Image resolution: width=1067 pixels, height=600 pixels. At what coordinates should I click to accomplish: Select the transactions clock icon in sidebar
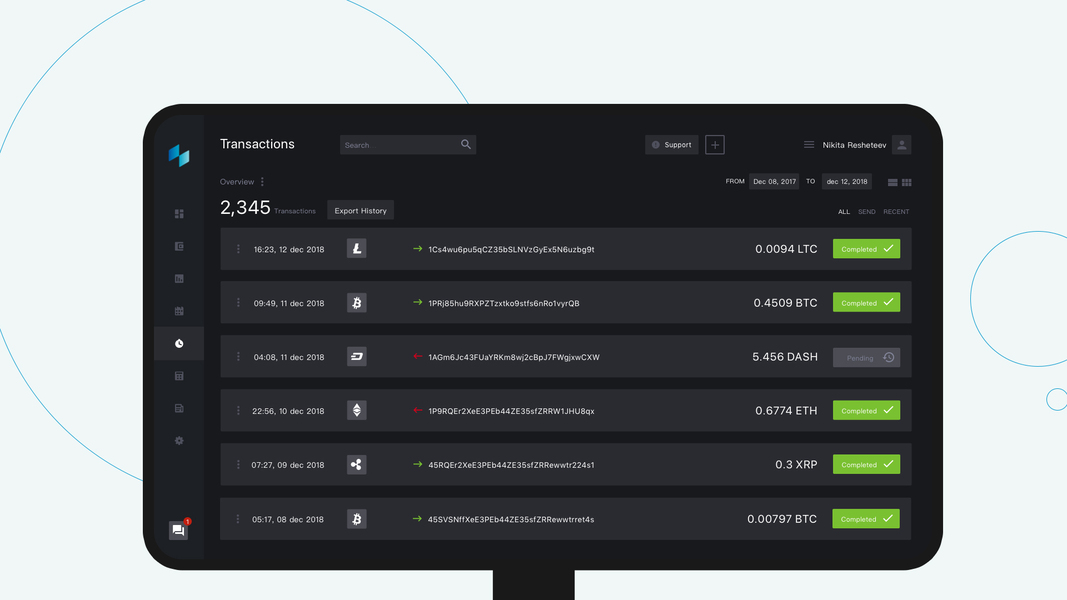point(179,344)
